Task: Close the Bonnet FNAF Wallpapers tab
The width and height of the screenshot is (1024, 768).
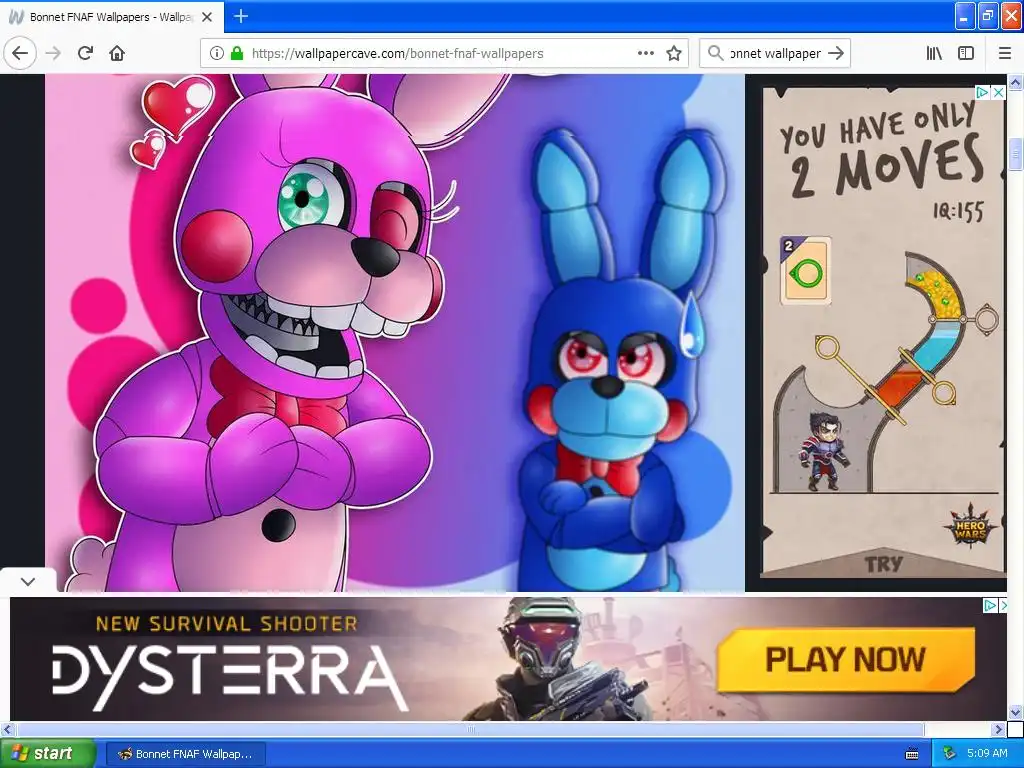Action: [x=207, y=17]
